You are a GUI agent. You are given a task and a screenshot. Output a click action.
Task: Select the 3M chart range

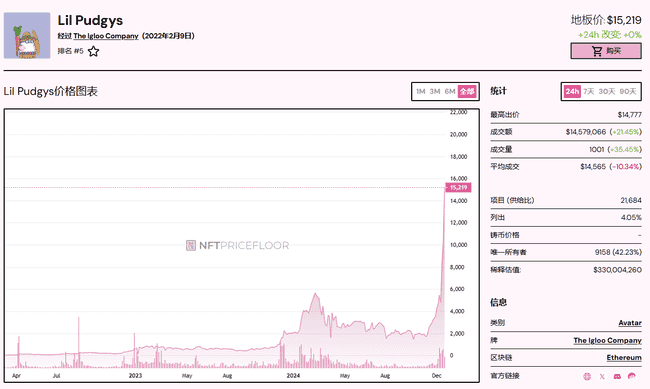tap(435, 91)
